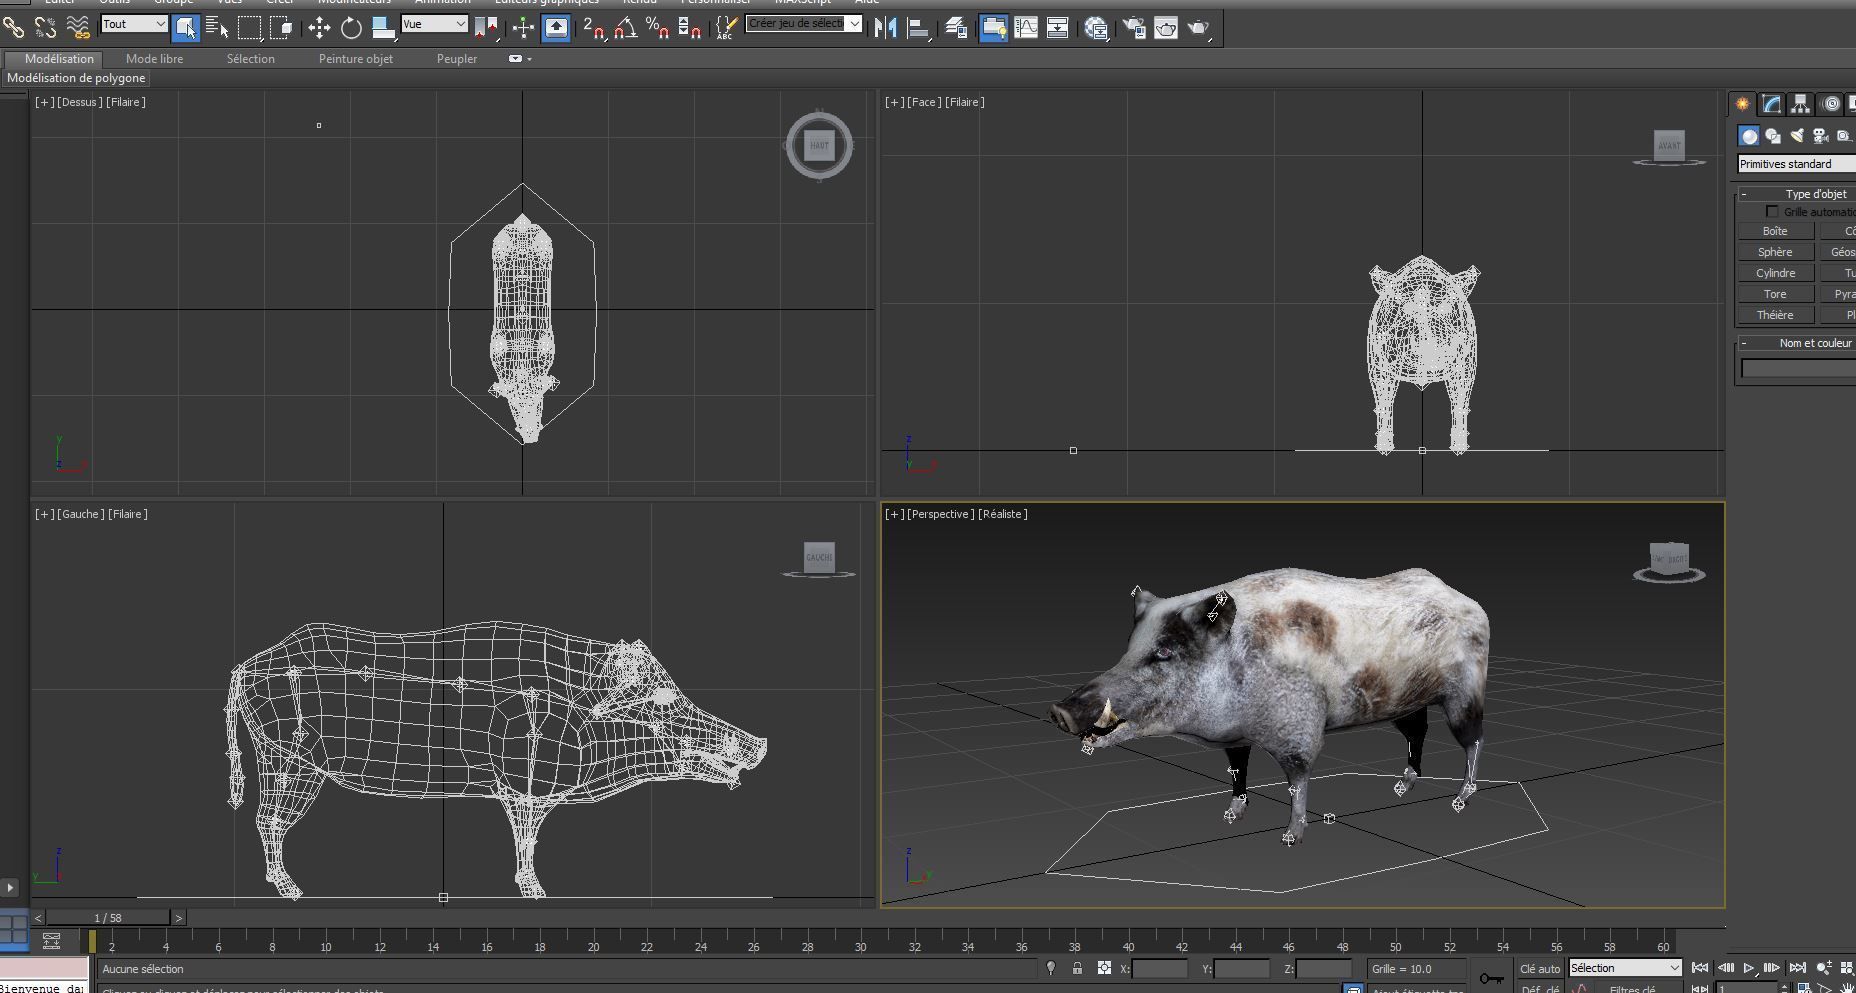Viewport: 1856px width, 993px height.
Task: Select the Shapes category icon
Action: (1773, 136)
